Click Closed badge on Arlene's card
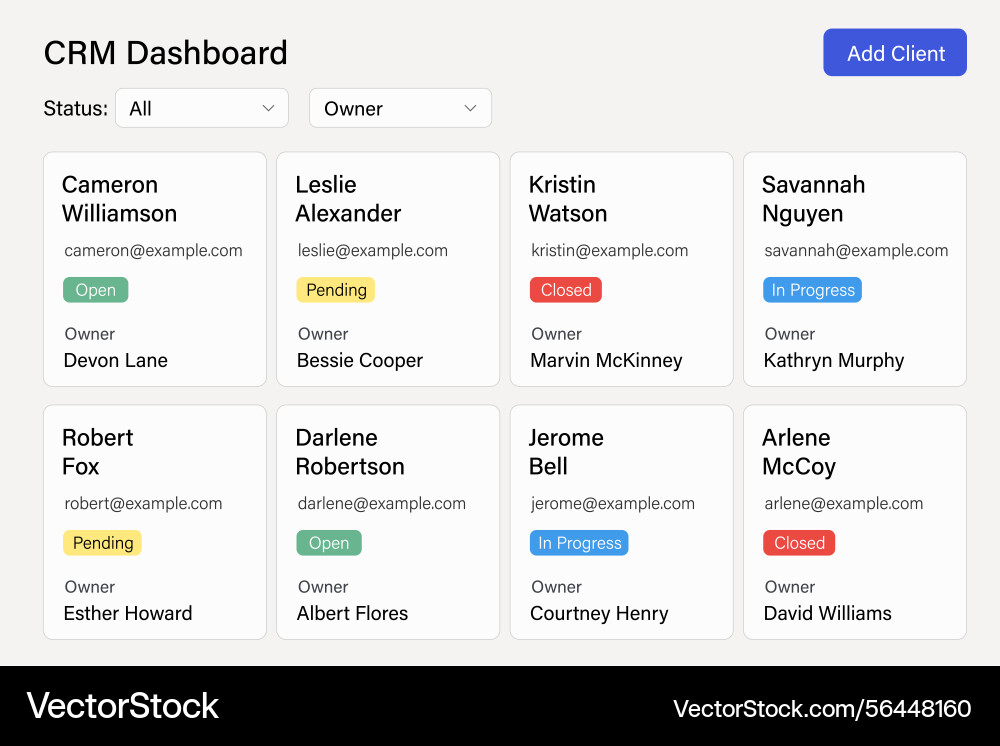The image size is (1000, 746). (799, 543)
